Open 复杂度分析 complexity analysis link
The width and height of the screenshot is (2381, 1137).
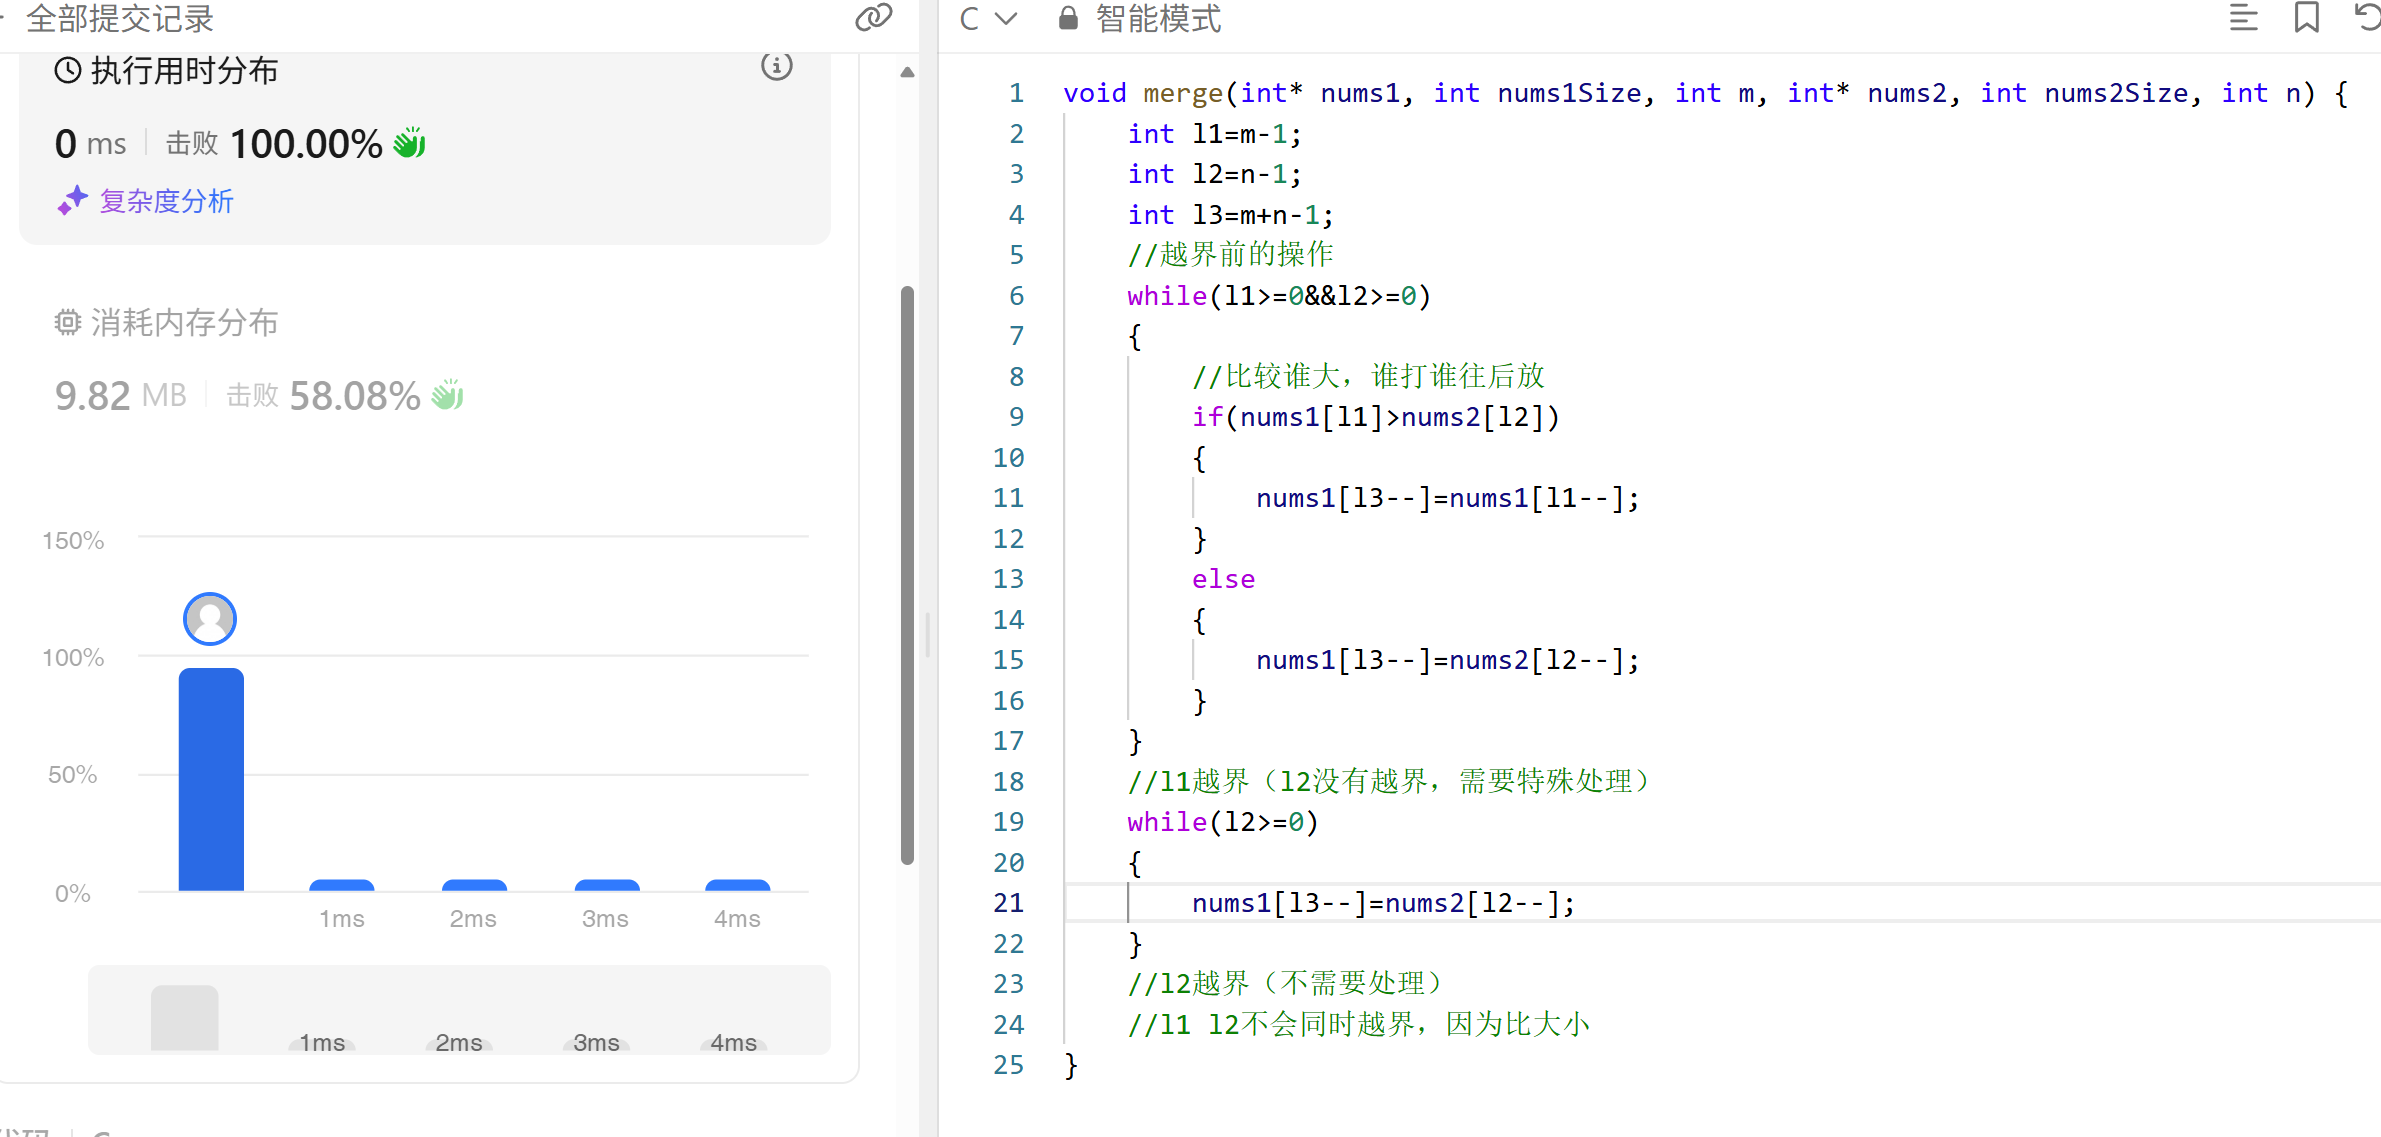coord(166,201)
